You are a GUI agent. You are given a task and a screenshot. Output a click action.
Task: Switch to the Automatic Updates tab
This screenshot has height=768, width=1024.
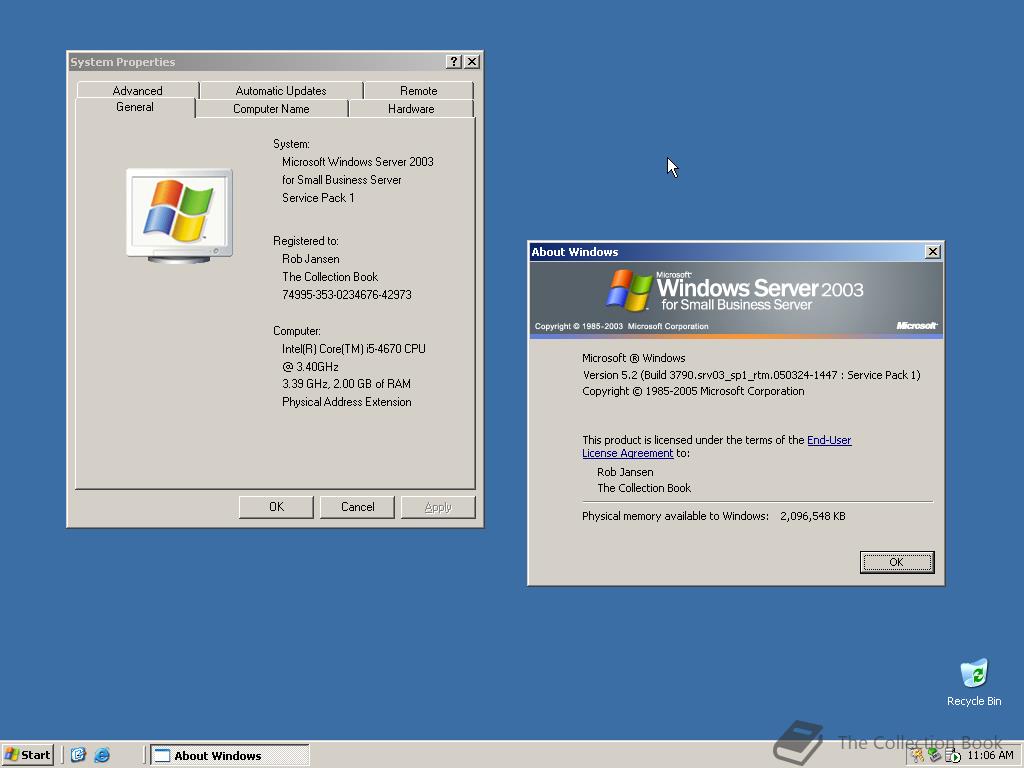[281, 90]
